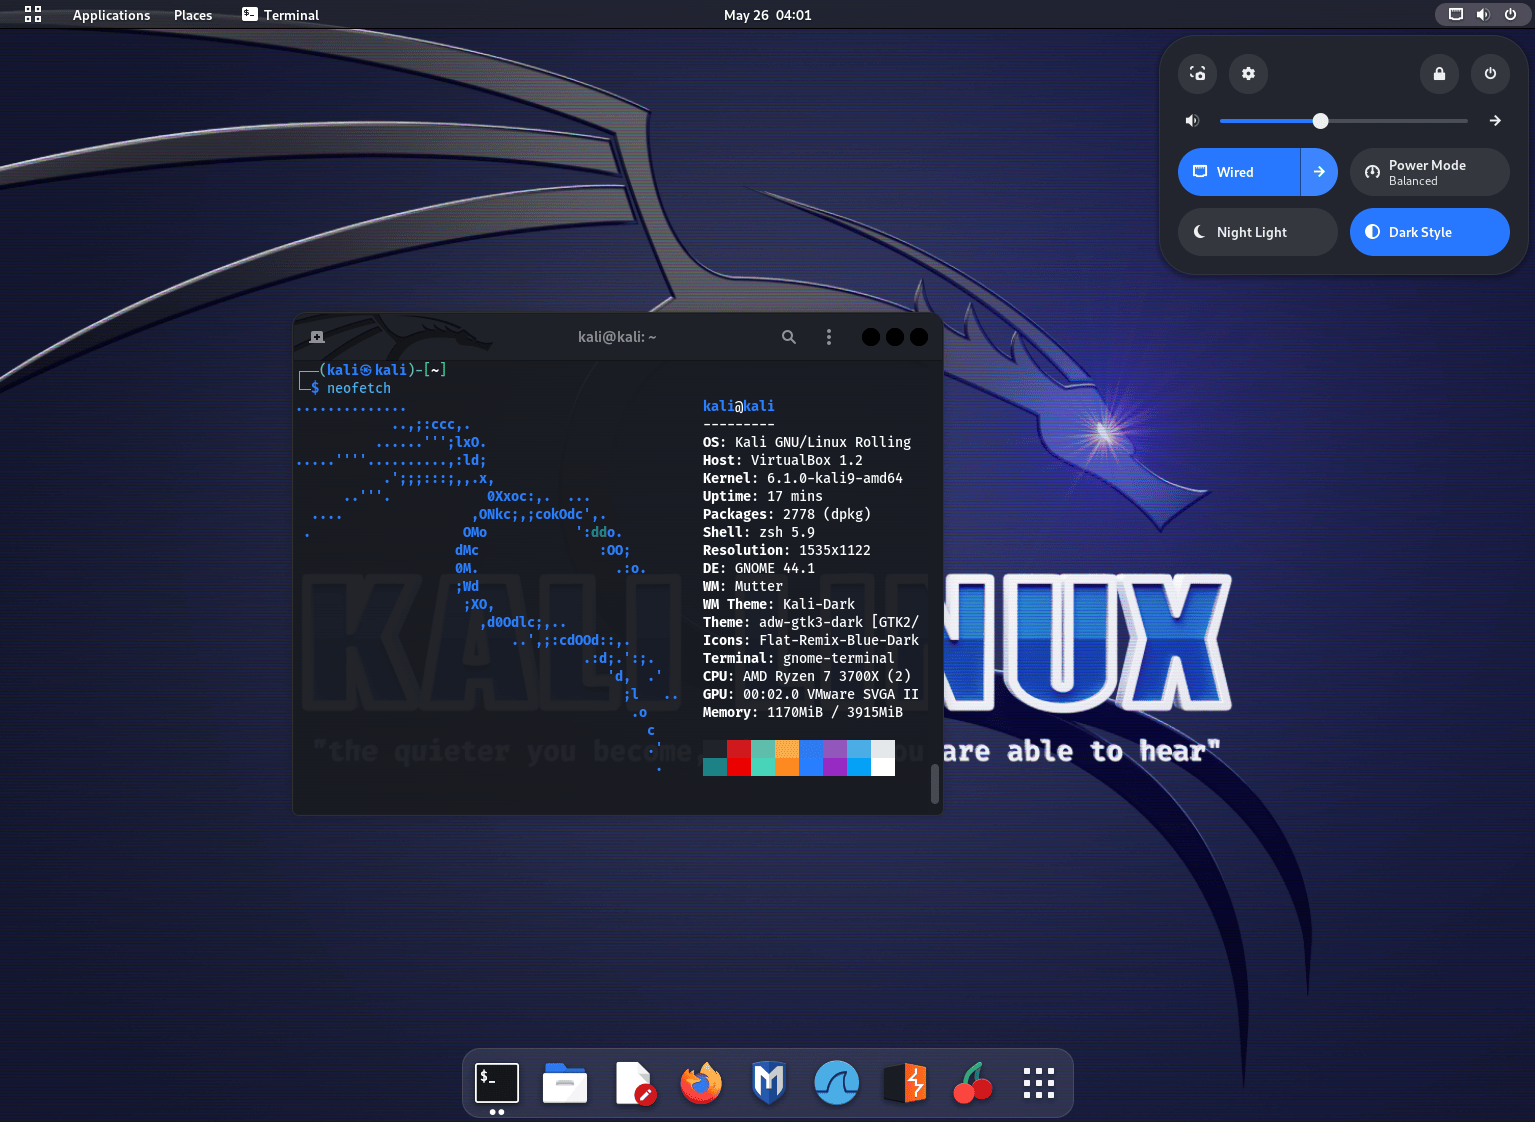Screen dimensions: 1535x1122
Task: Open the Applications menu
Action: tap(111, 15)
